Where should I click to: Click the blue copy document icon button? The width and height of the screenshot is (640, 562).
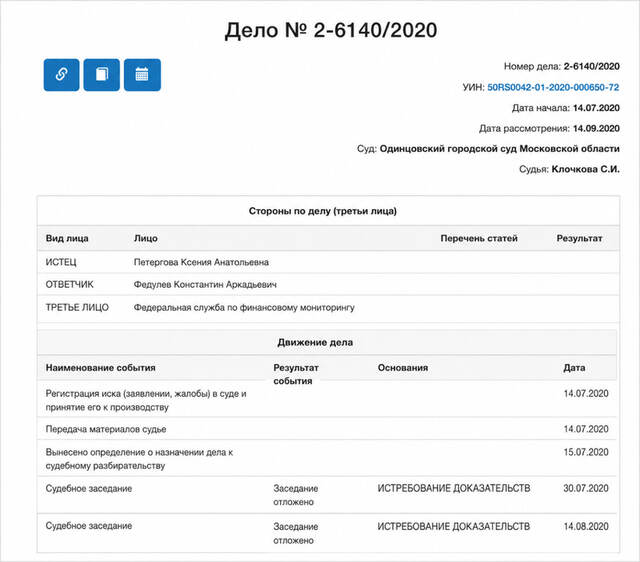click(102, 75)
